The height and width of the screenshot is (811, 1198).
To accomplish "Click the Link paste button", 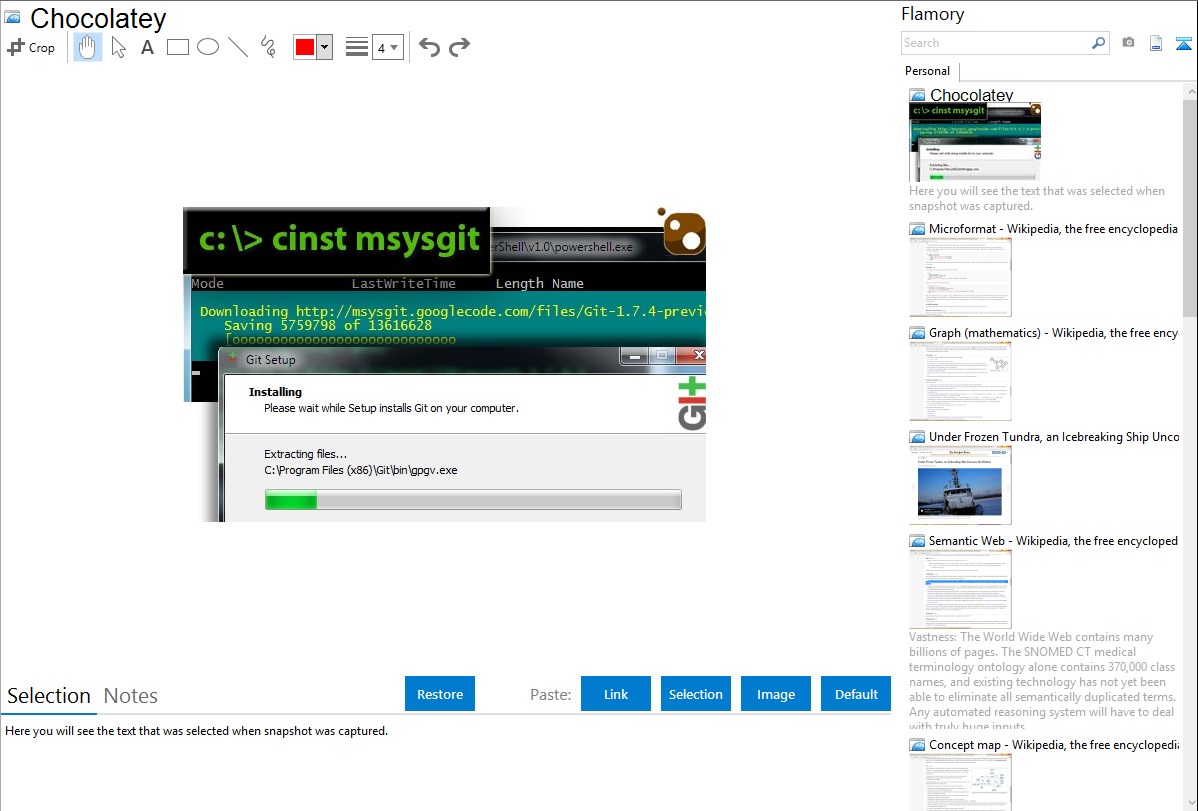I will click(x=616, y=694).
